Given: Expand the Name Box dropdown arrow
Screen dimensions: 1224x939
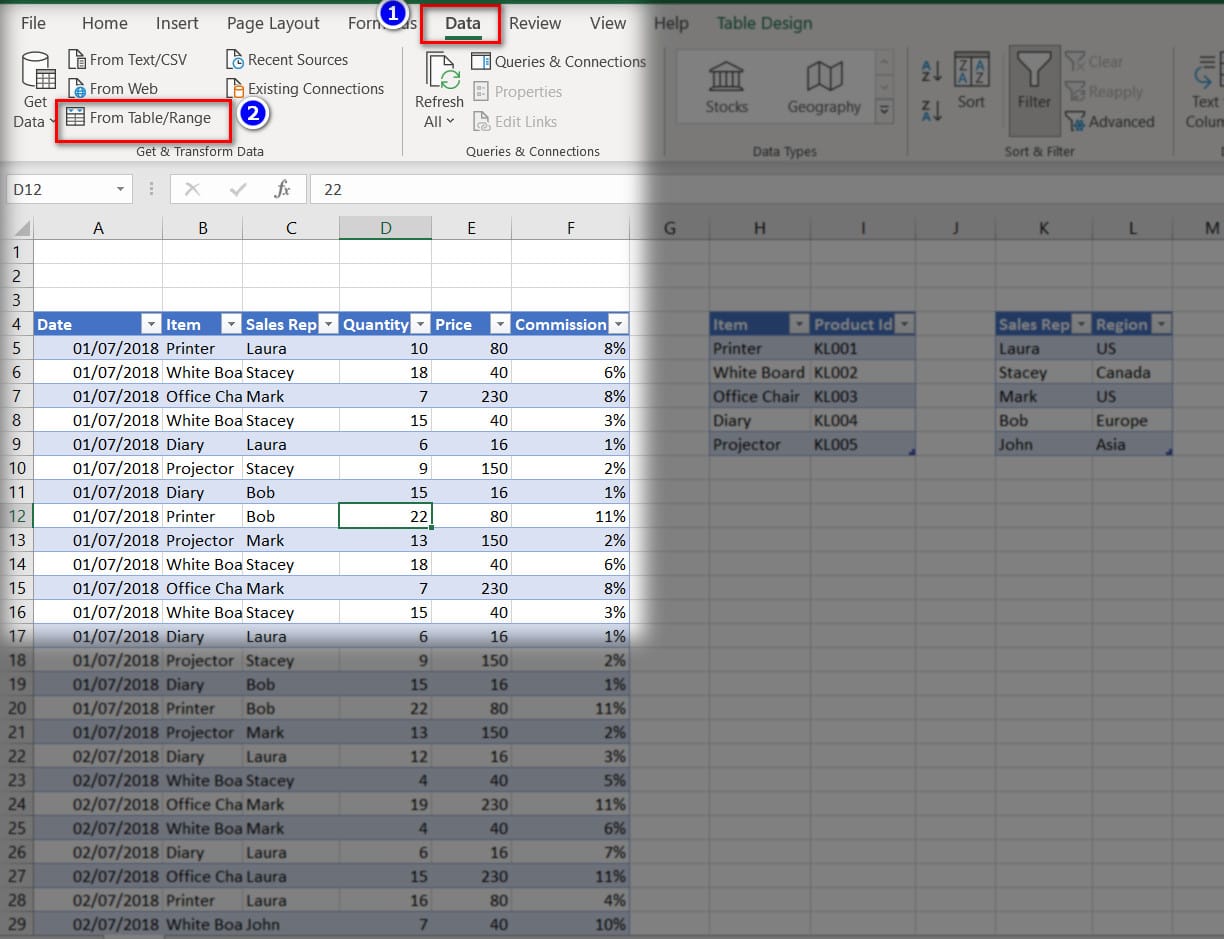Looking at the screenshot, I should 120,189.
